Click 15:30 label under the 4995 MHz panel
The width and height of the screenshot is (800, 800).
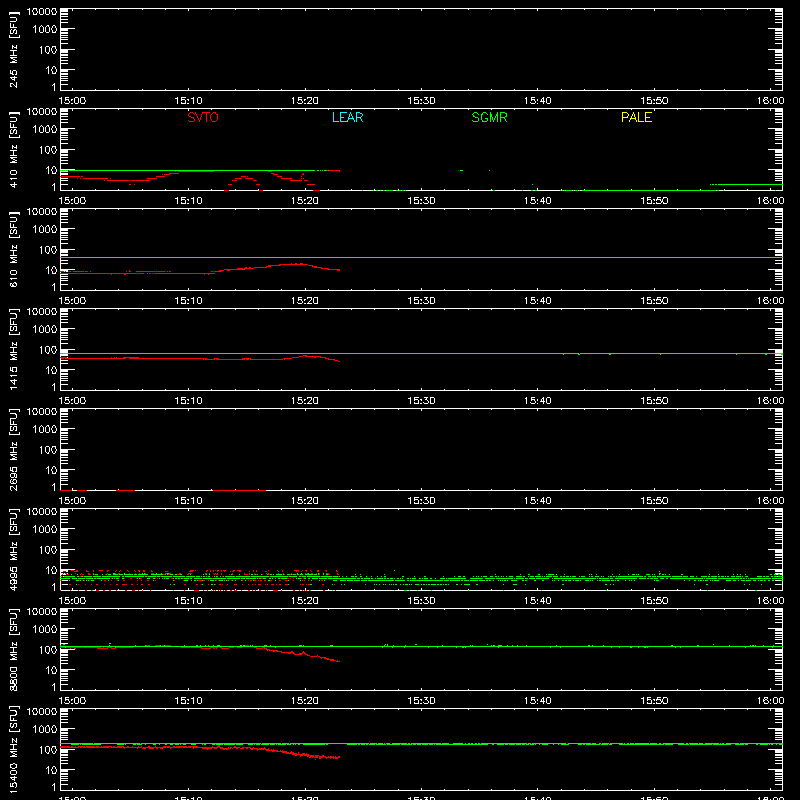coord(421,601)
